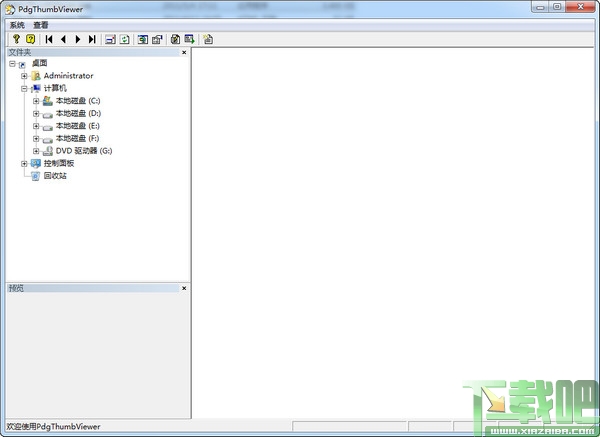
Task: Jump to the first page icon
Action: coord(49,39)
